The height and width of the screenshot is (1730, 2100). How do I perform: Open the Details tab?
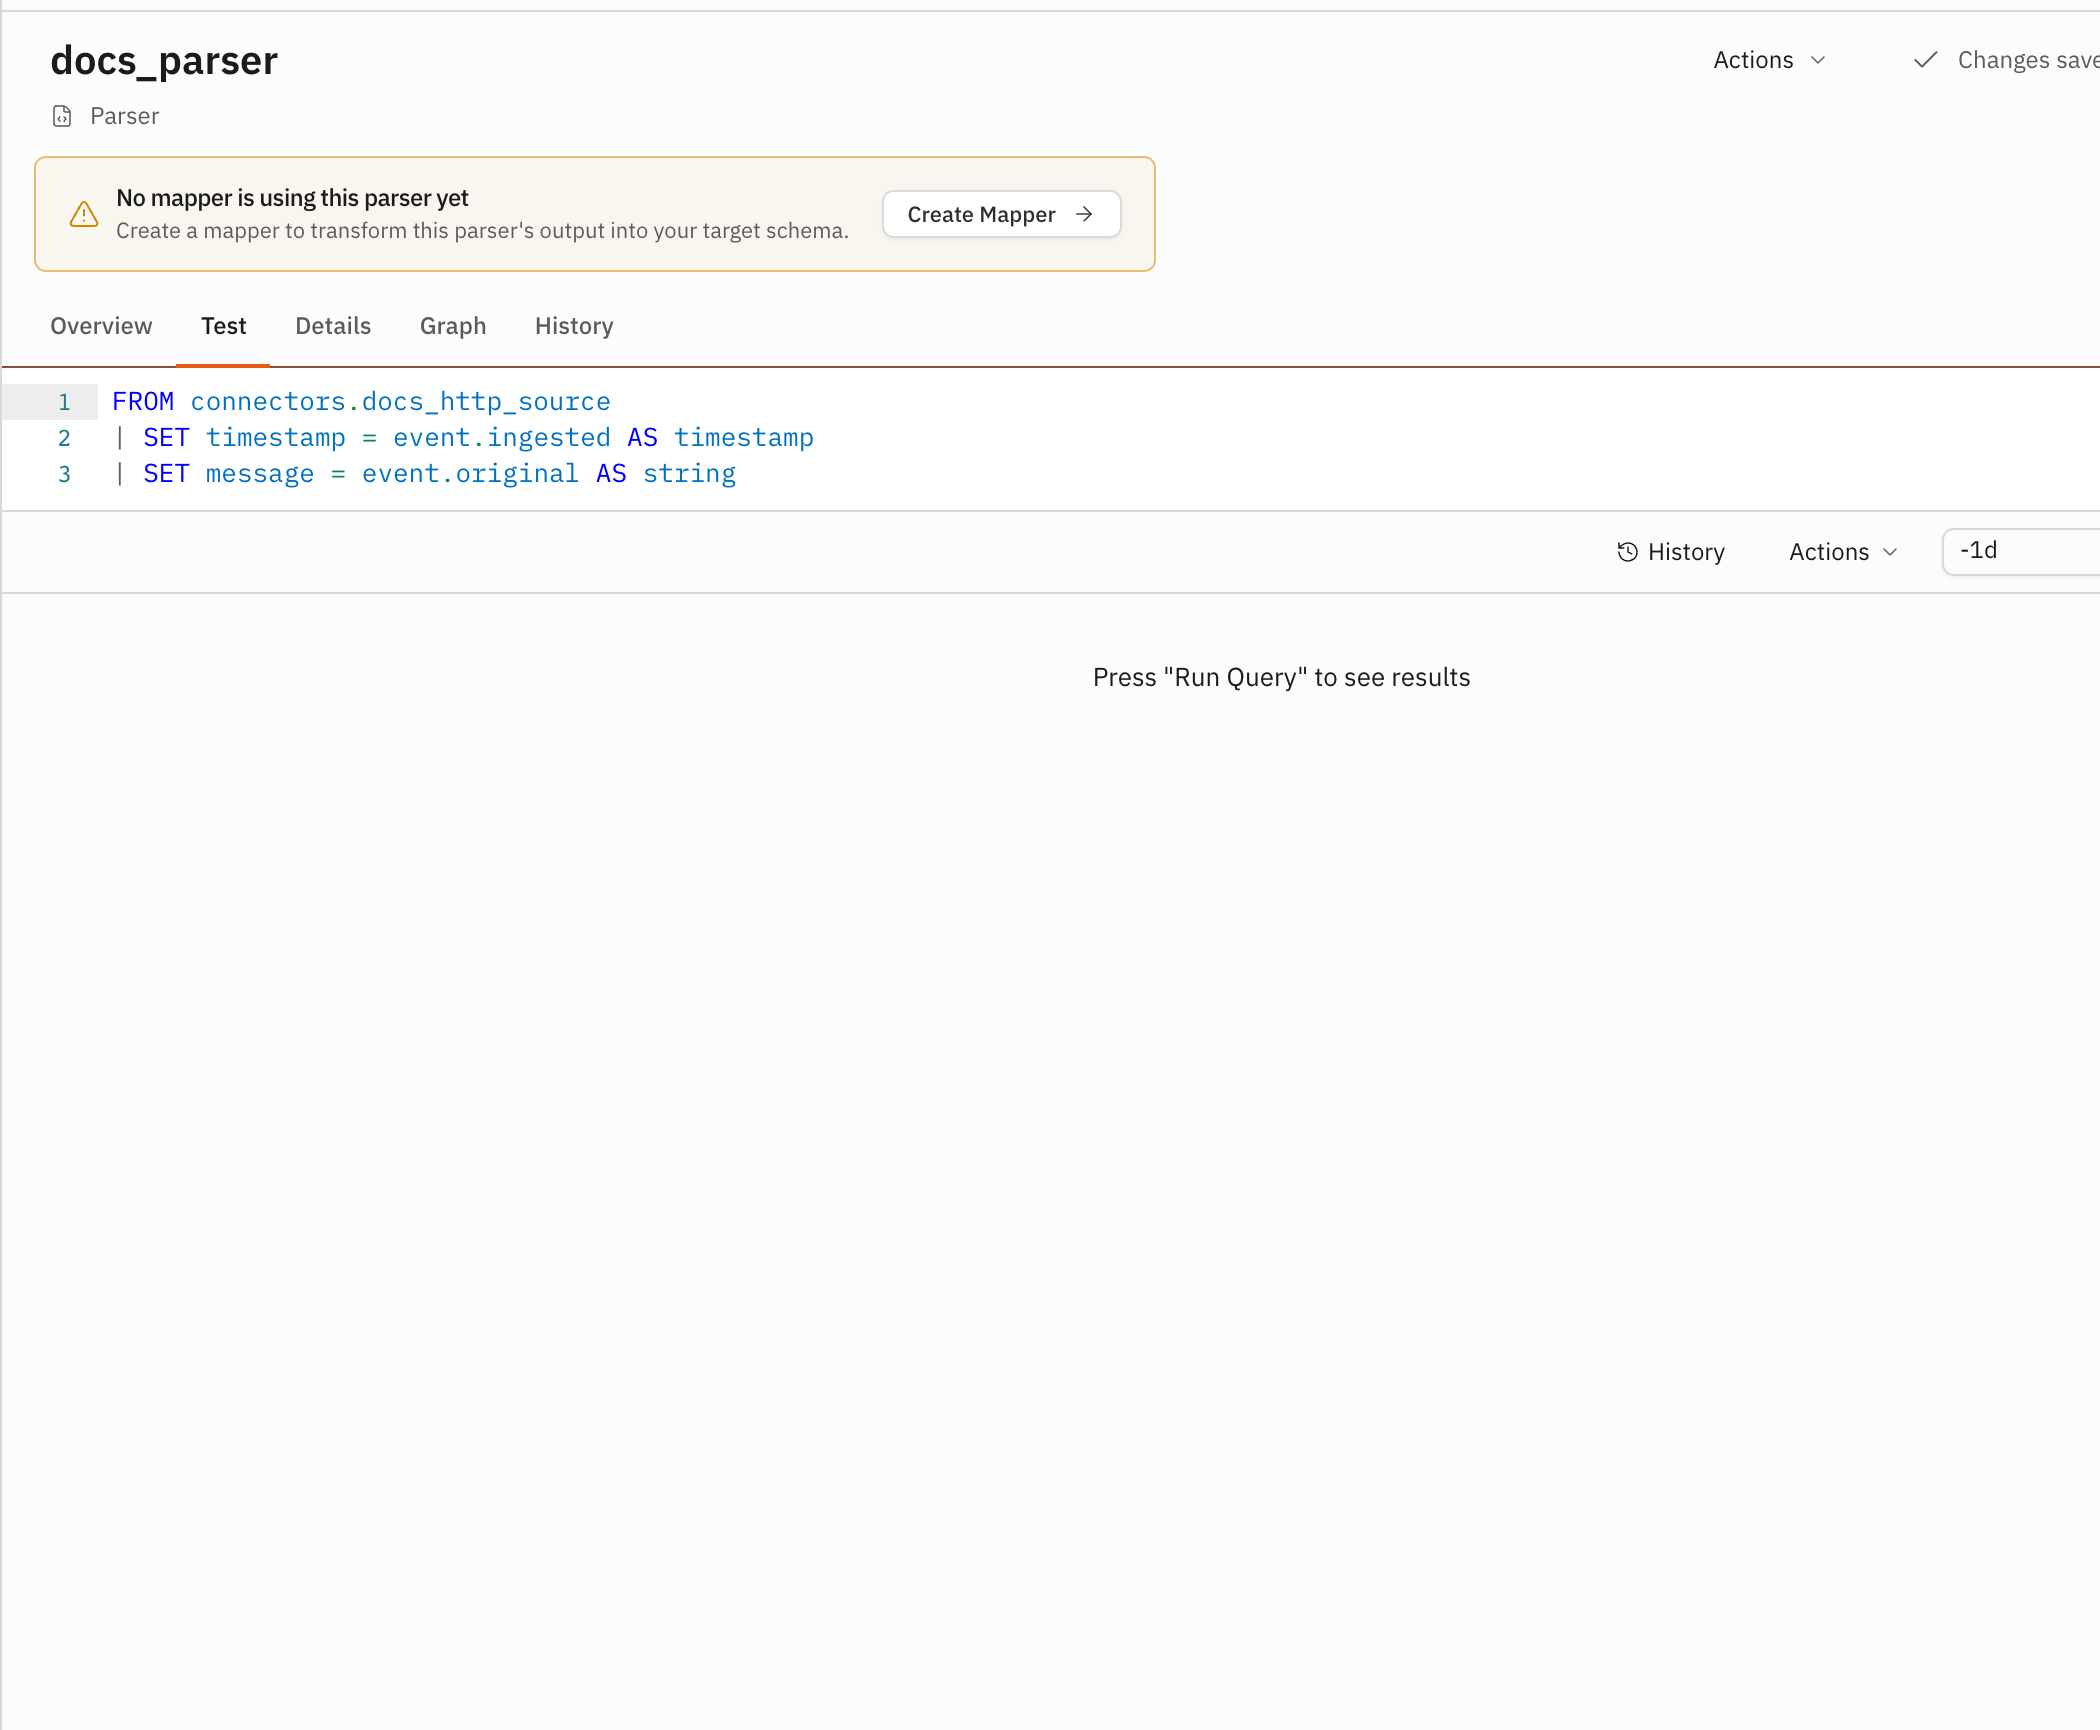[x=333, y=326]
